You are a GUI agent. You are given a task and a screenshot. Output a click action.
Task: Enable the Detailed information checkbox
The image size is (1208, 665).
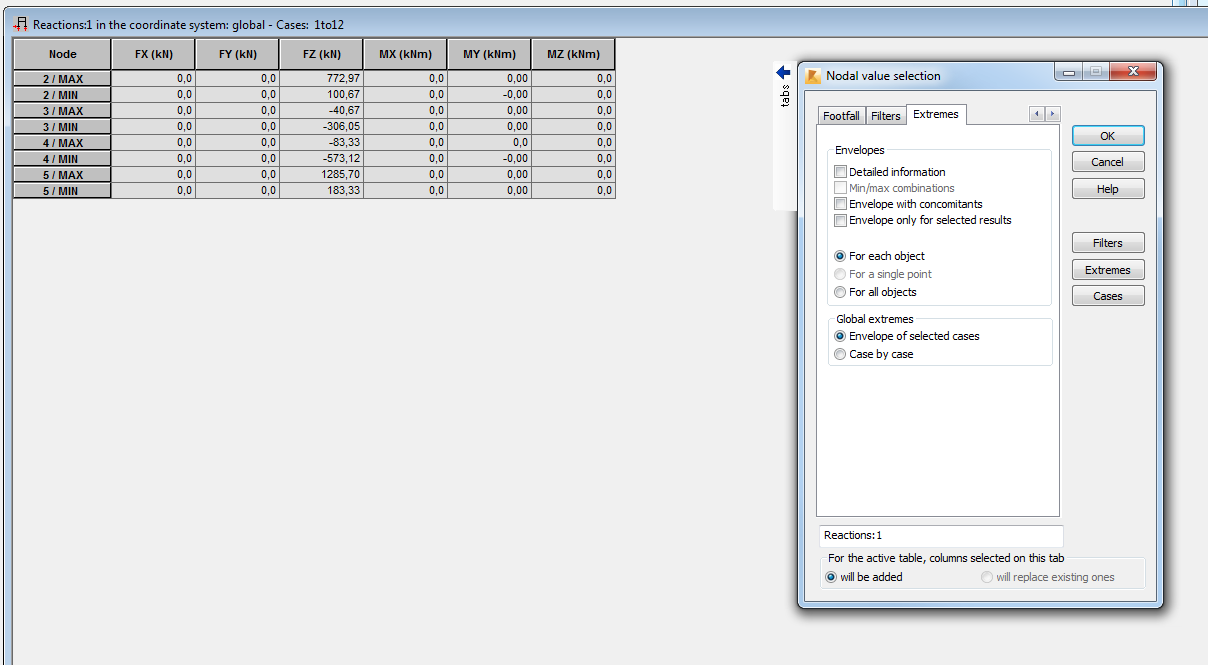tap(840, 171)
